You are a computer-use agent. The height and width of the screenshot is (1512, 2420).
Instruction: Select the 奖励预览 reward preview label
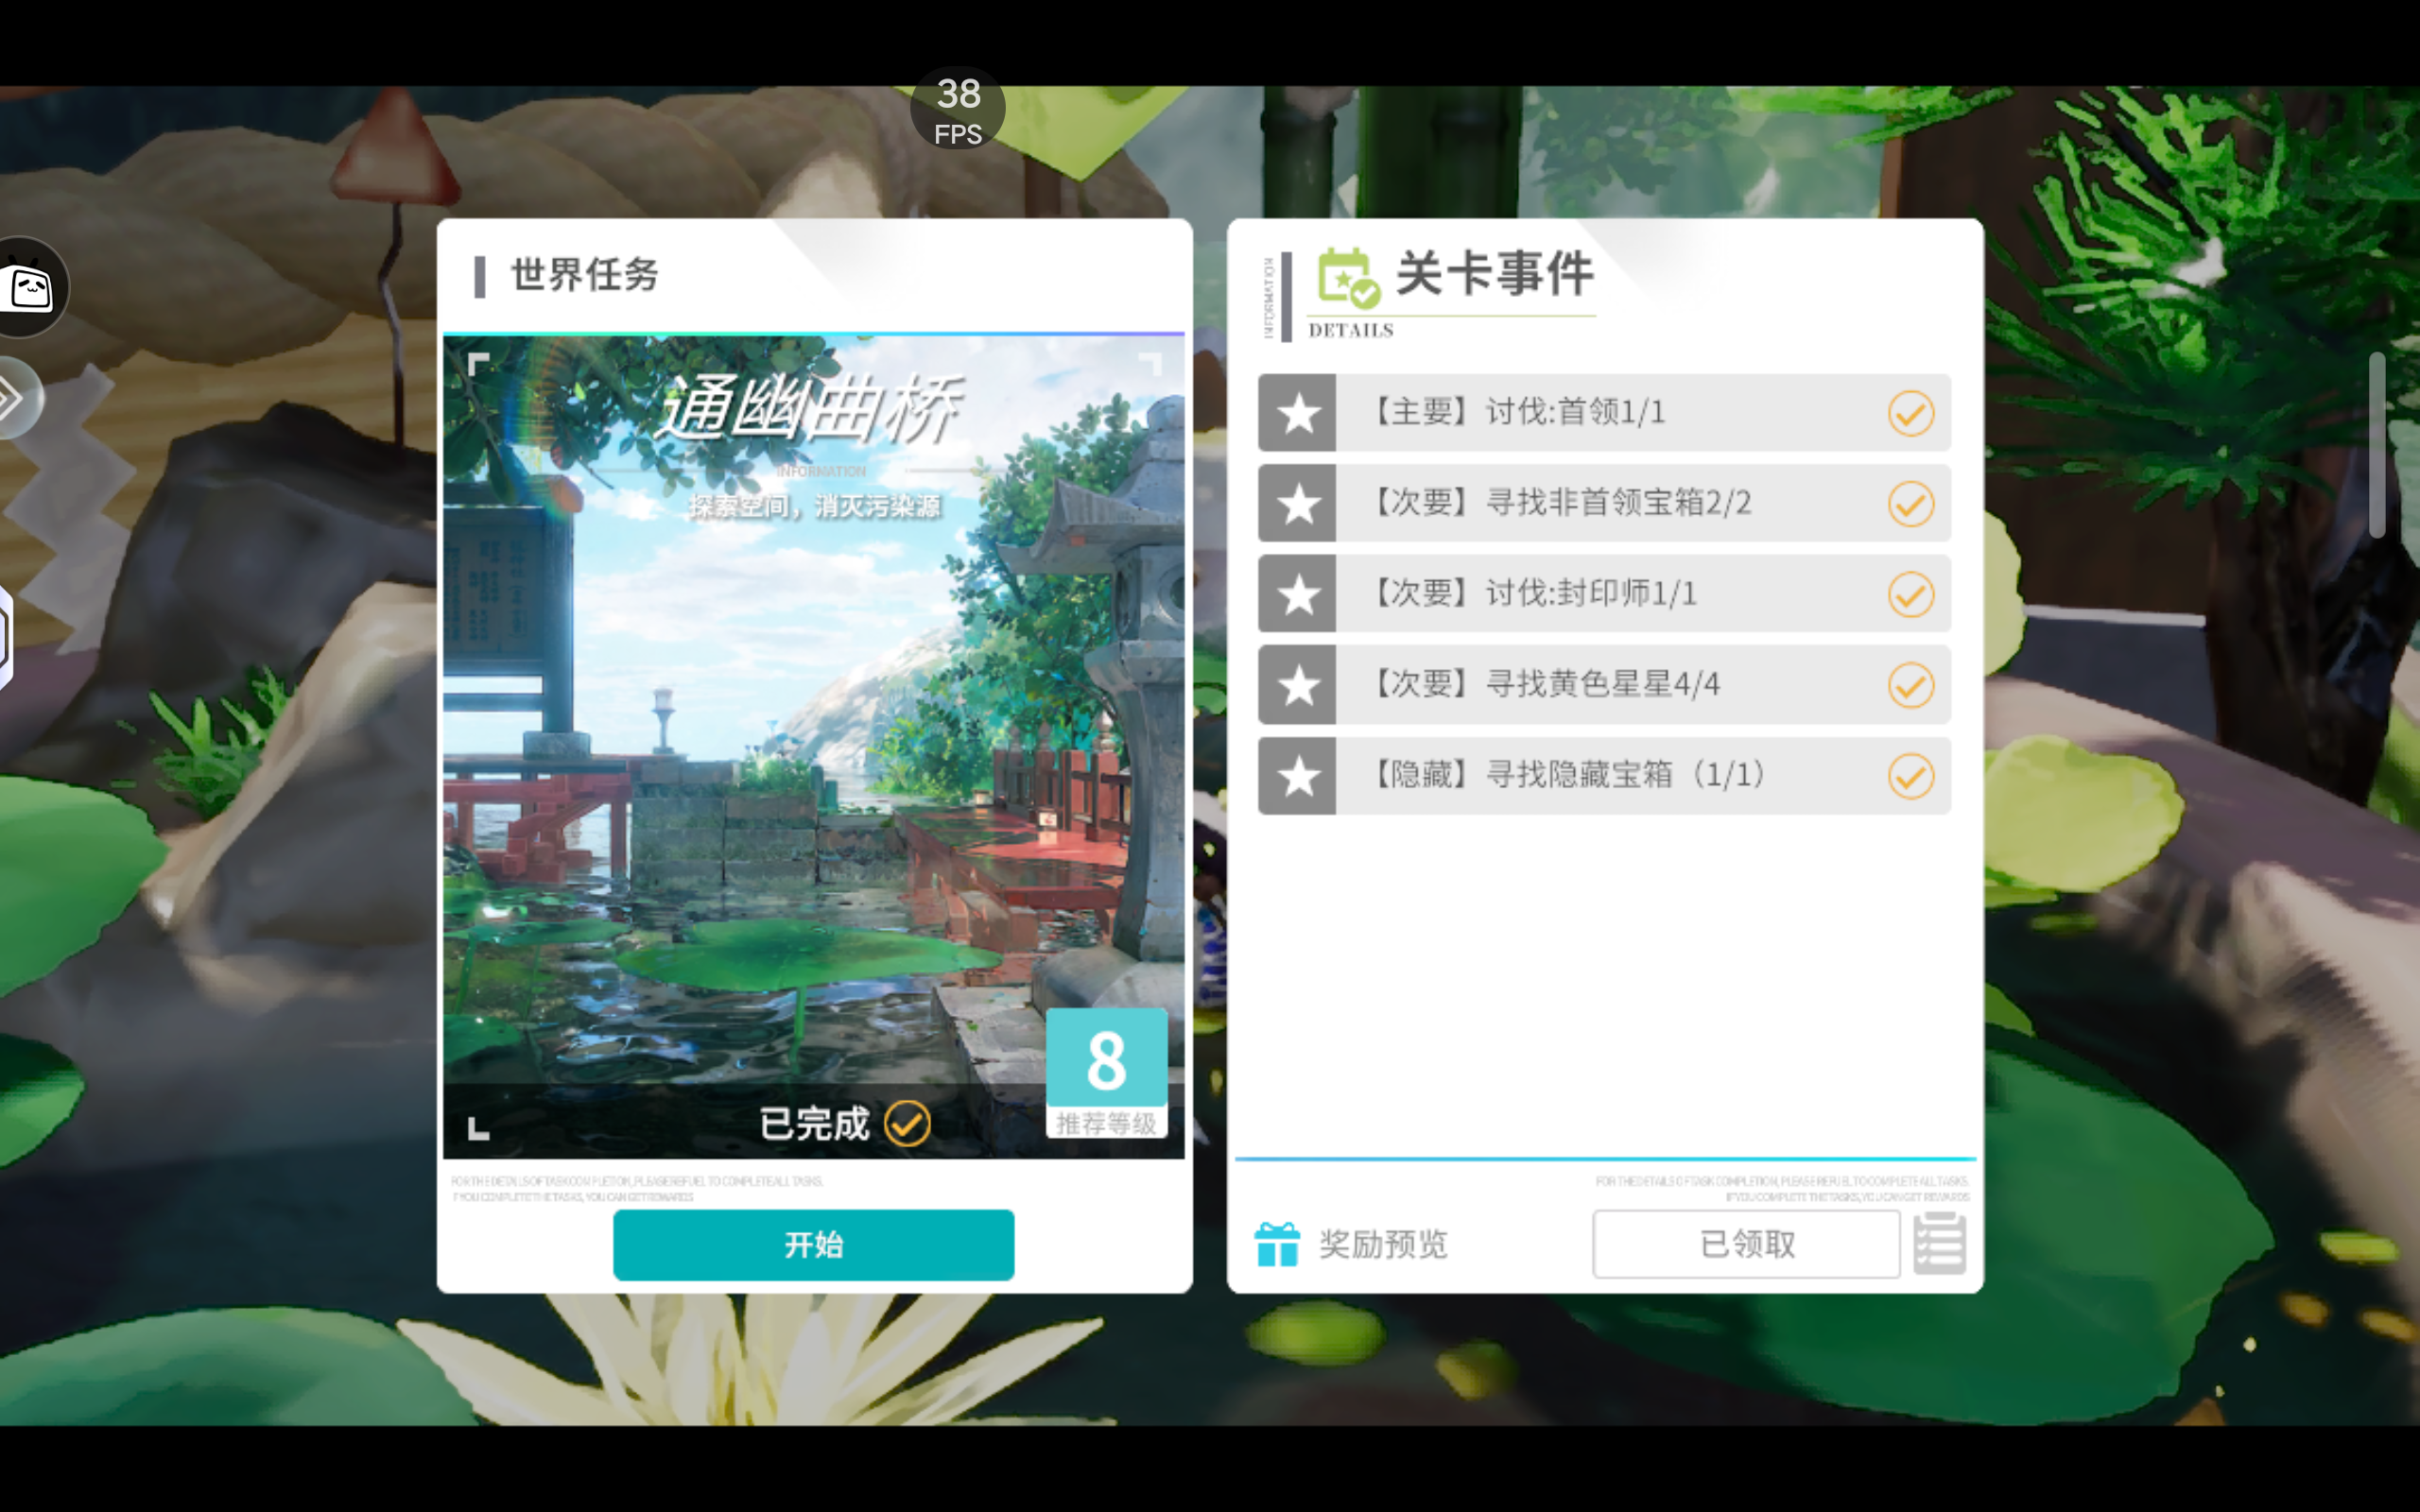[1383, 1244]
